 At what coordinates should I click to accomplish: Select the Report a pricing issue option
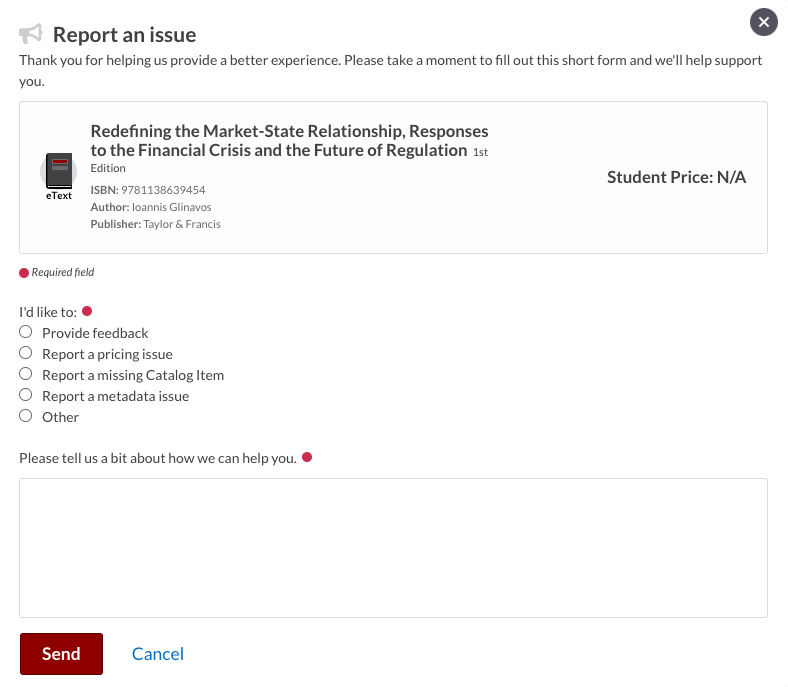(x=26, y=353)
